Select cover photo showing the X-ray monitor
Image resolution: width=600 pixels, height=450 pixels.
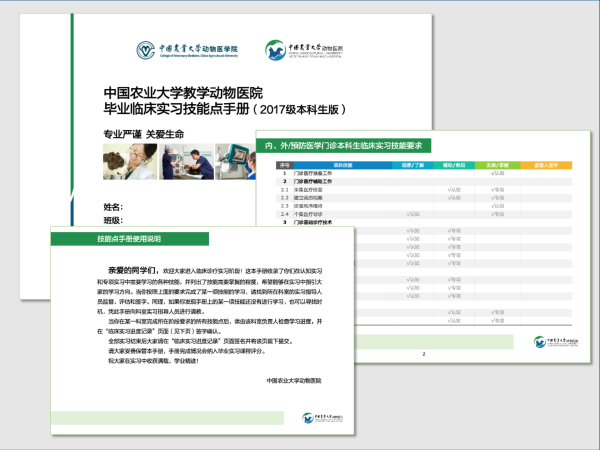(235, 161)
